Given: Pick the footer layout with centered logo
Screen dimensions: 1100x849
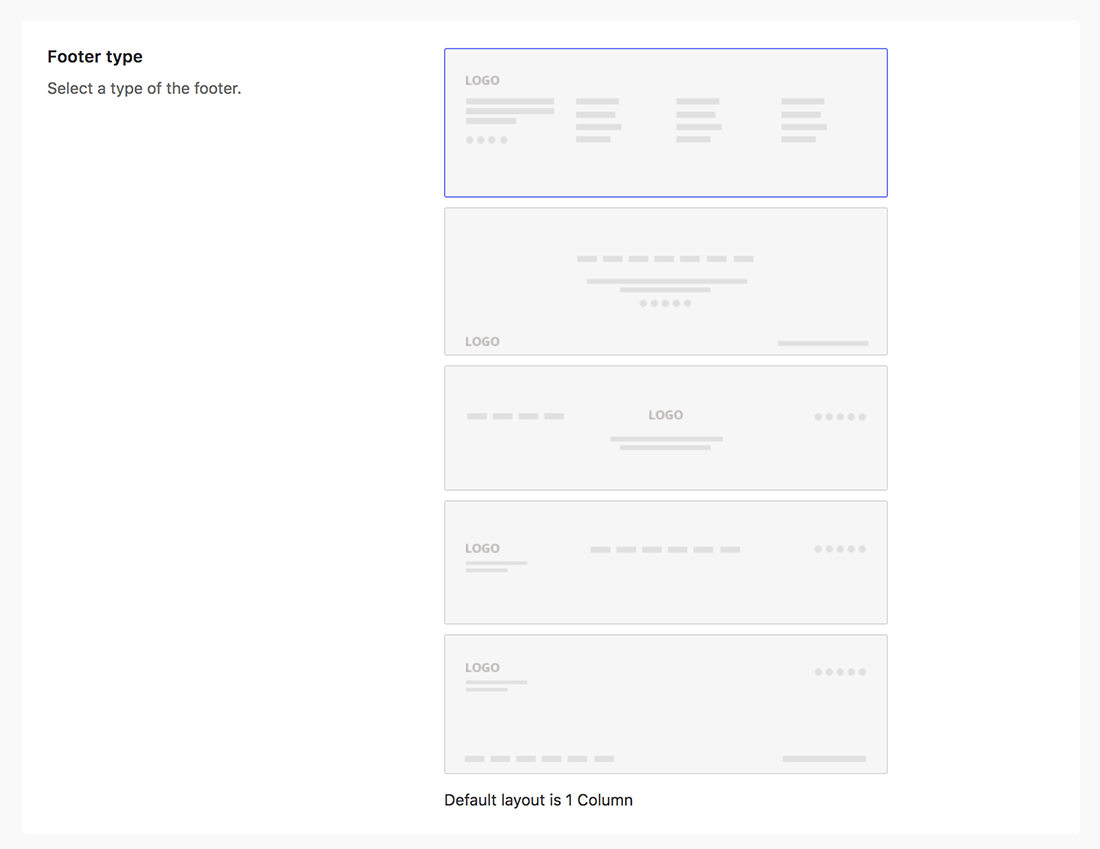Looking at the screenshot, I should click(666, 428).
